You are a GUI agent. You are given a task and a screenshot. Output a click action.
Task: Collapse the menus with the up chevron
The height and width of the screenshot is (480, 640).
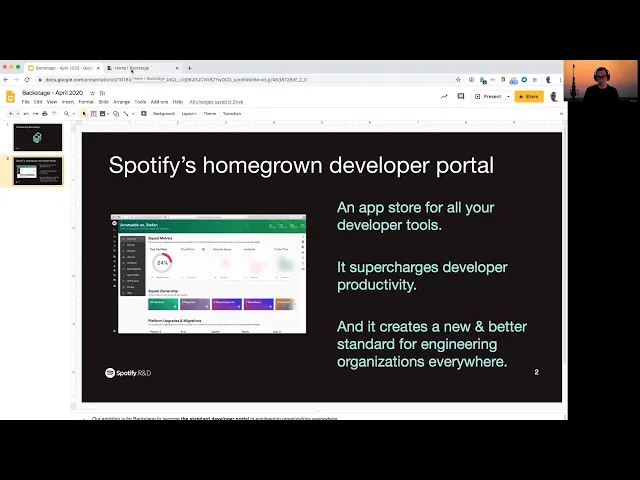coord(561,114)
